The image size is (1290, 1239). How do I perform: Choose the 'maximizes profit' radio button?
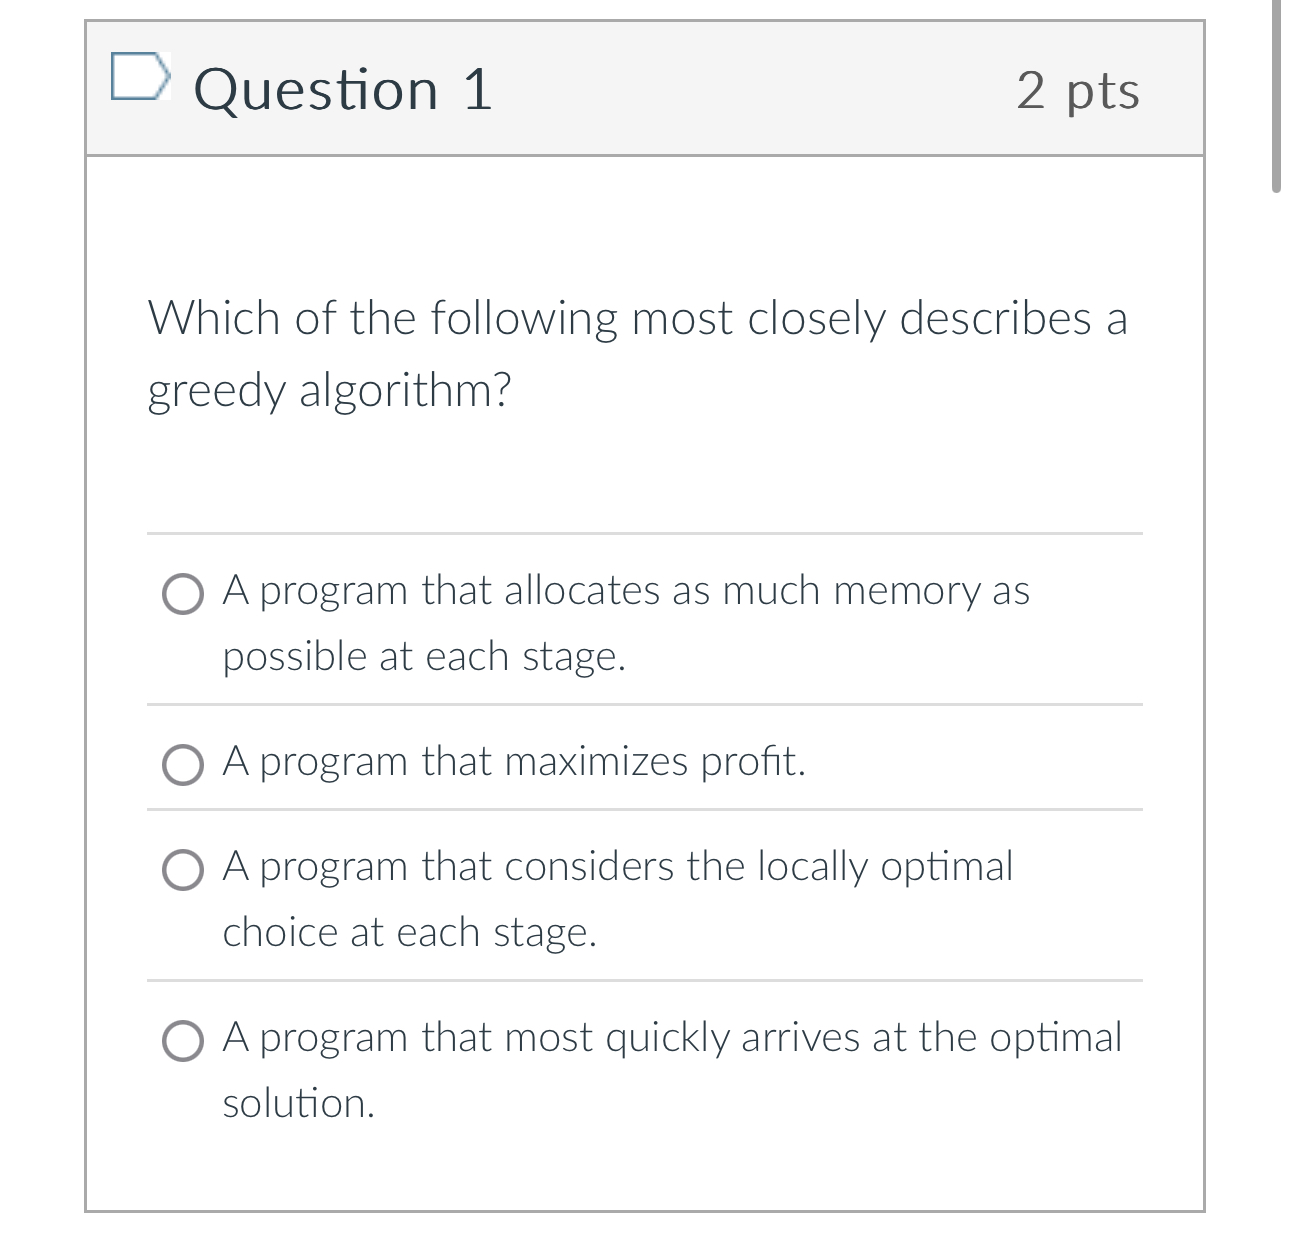tap(182, 765)
